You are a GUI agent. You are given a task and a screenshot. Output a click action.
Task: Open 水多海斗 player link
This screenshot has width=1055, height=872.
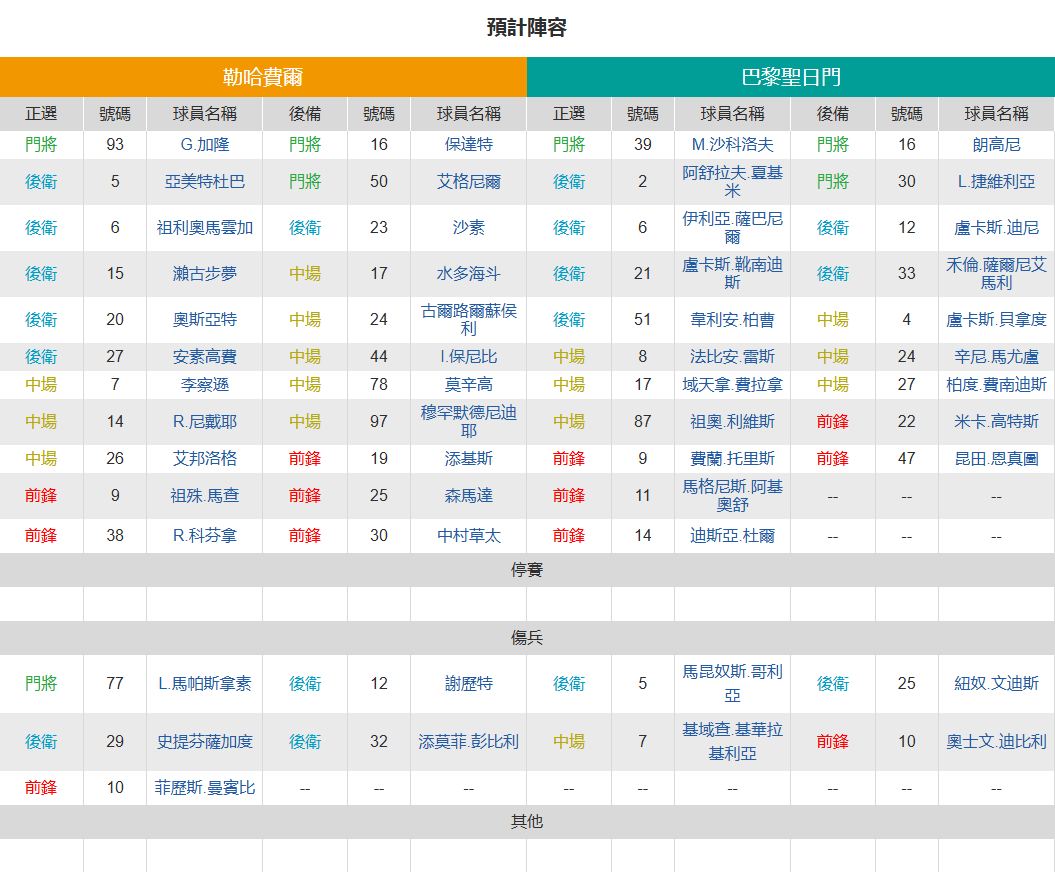468,274
